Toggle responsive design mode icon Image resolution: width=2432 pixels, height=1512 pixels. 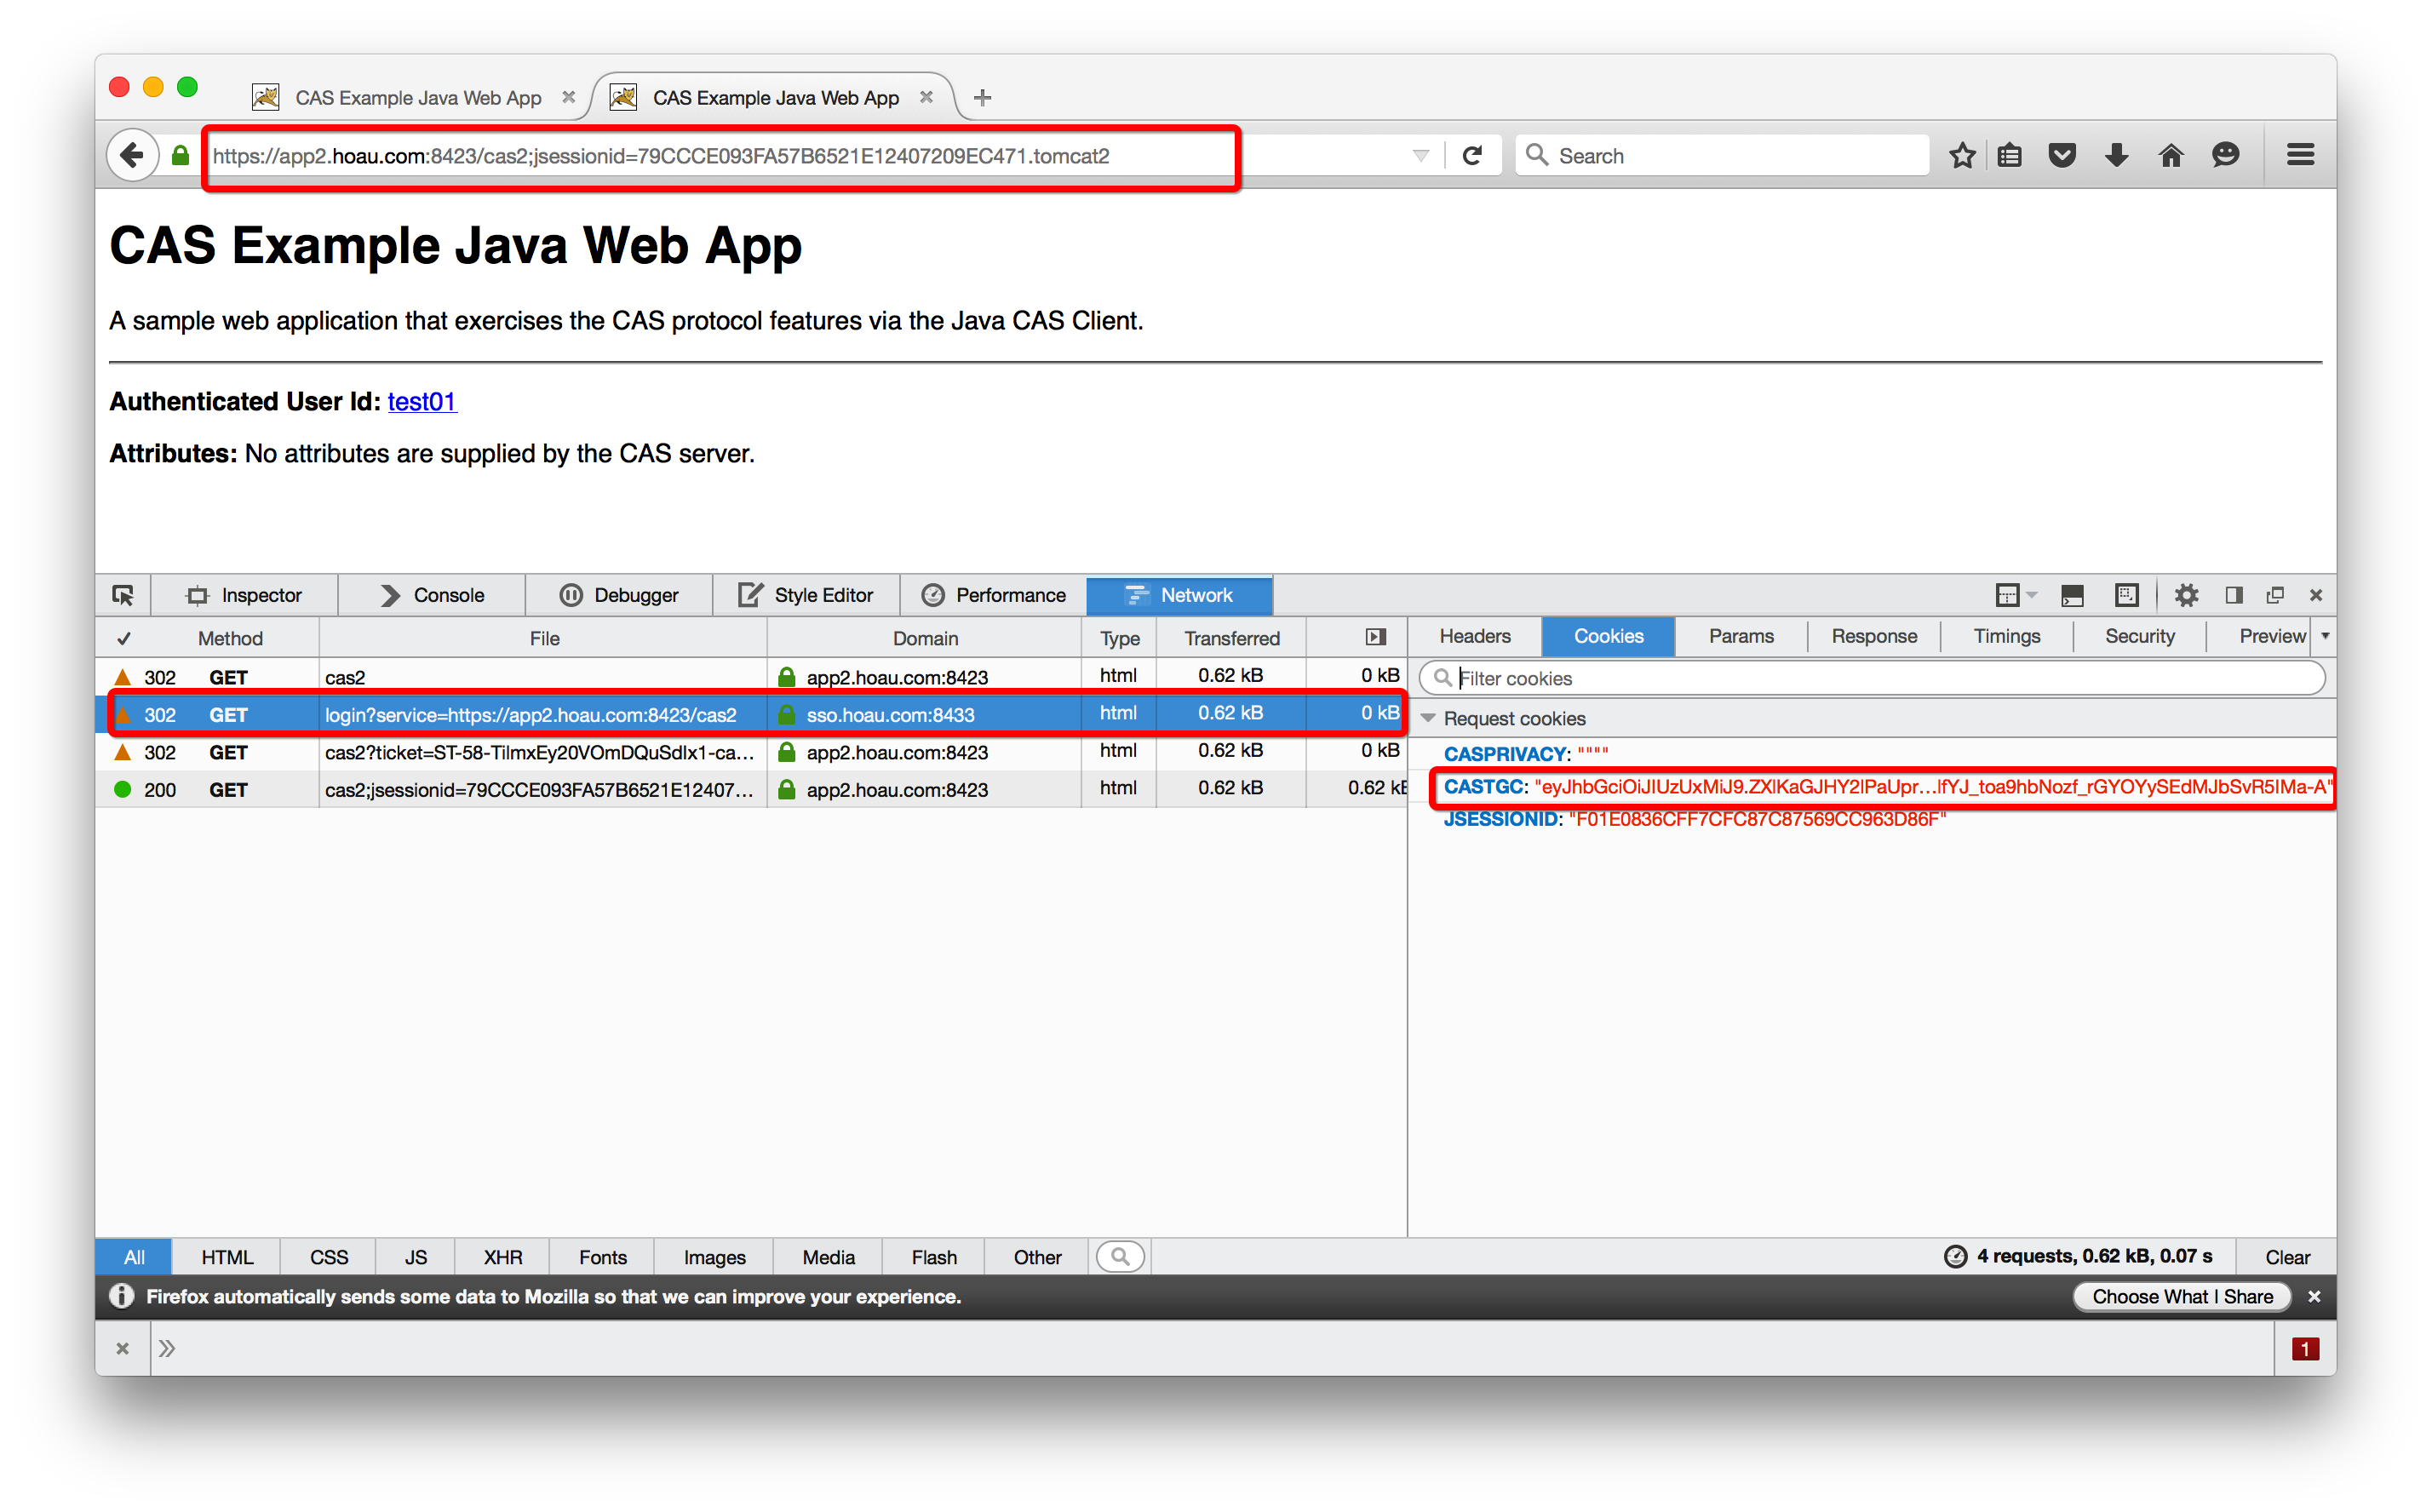(2126, 595)
